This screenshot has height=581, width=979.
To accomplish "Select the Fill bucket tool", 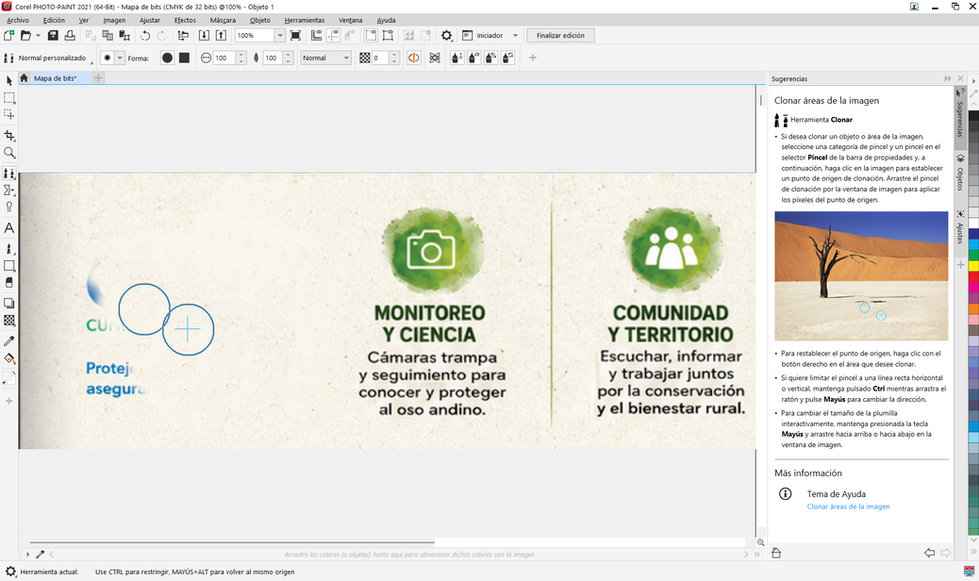I will tap(9, 358).
